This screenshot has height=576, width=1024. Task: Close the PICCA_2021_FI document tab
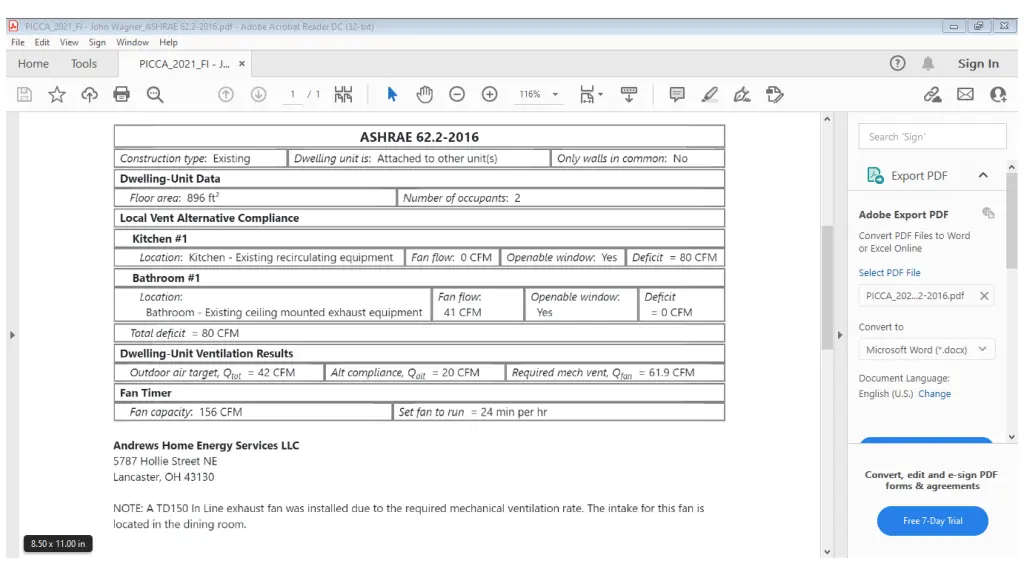pos(242,64)
